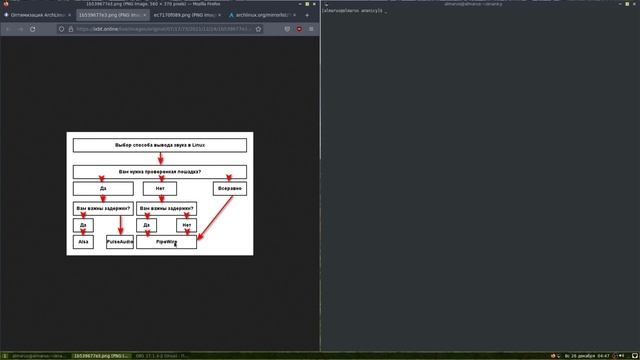Bookmark this page with the star
640x360 pixels.
[x=258, y=29]
